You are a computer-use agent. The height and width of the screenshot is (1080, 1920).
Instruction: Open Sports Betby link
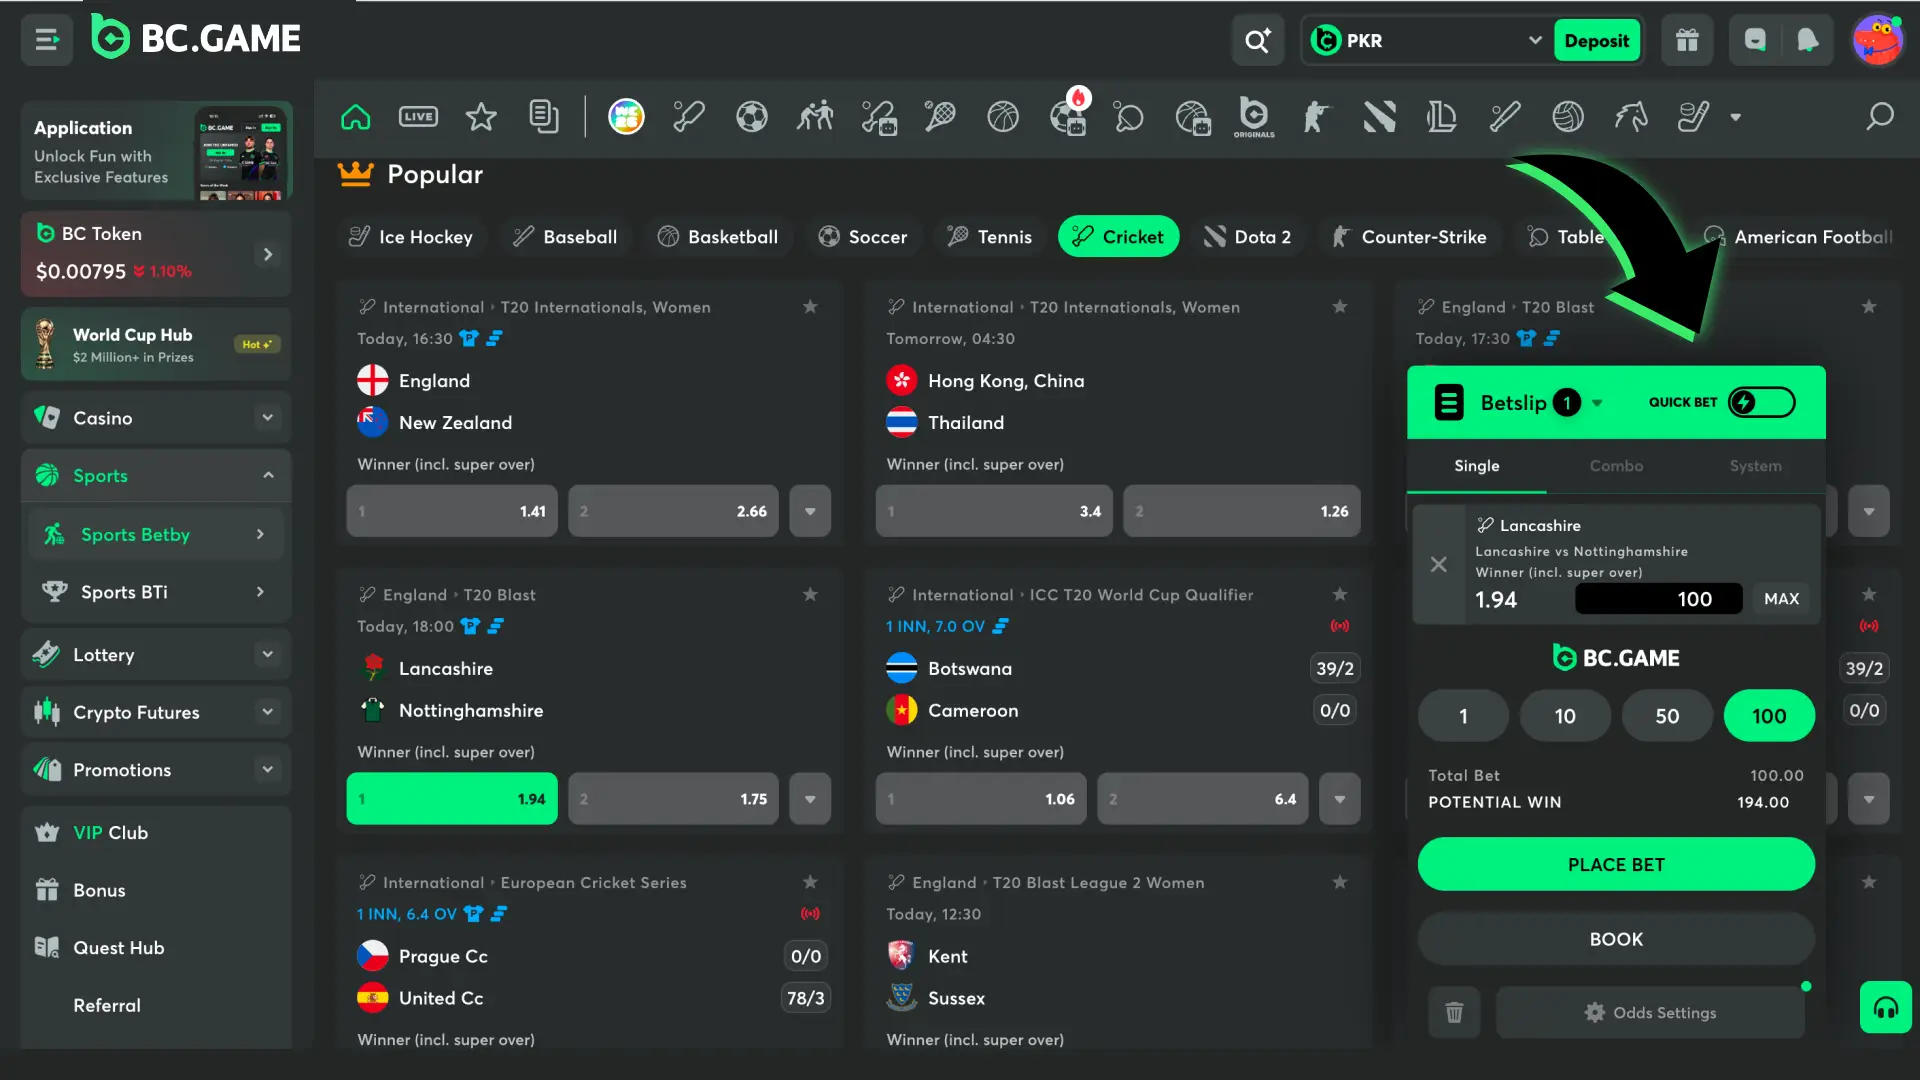pyautogui.click(x=156, y=535)
